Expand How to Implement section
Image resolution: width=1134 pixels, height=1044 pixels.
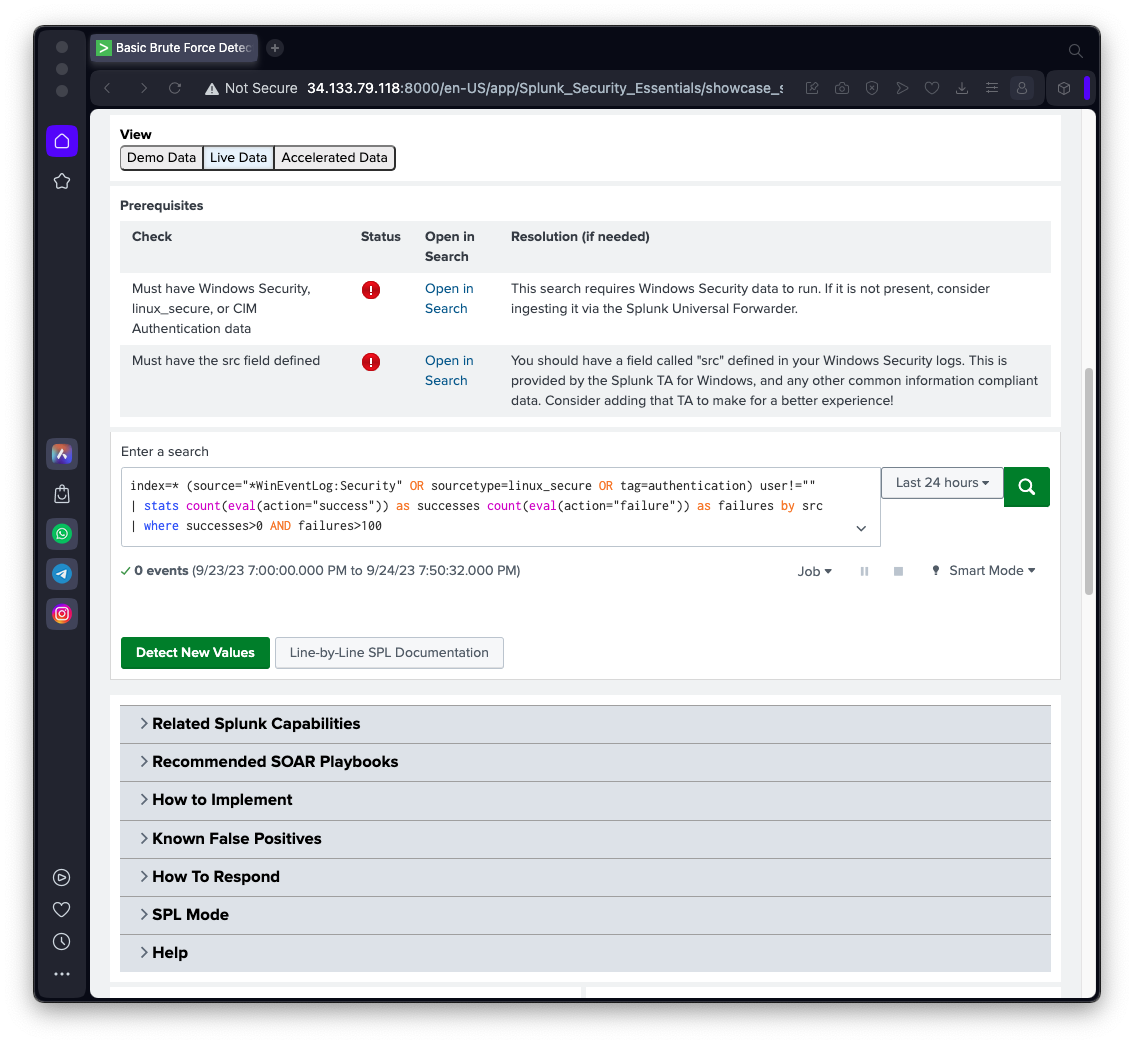pos(585,800)
